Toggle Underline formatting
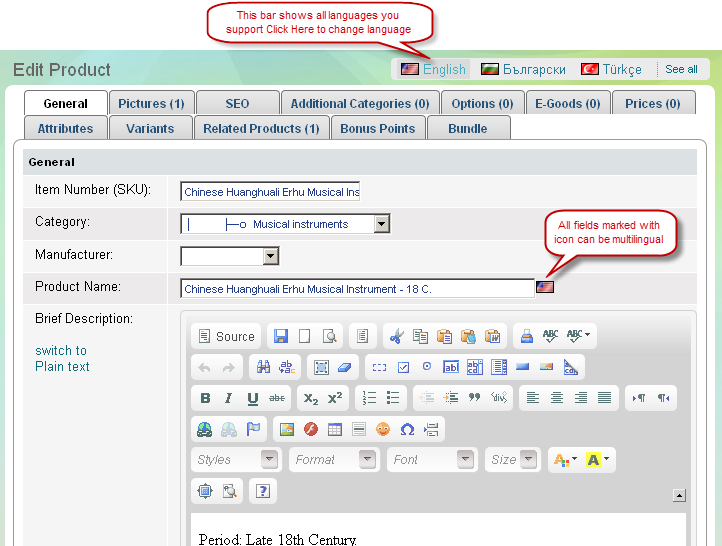Viewport: 722px width, 546px height. (253, 398)
